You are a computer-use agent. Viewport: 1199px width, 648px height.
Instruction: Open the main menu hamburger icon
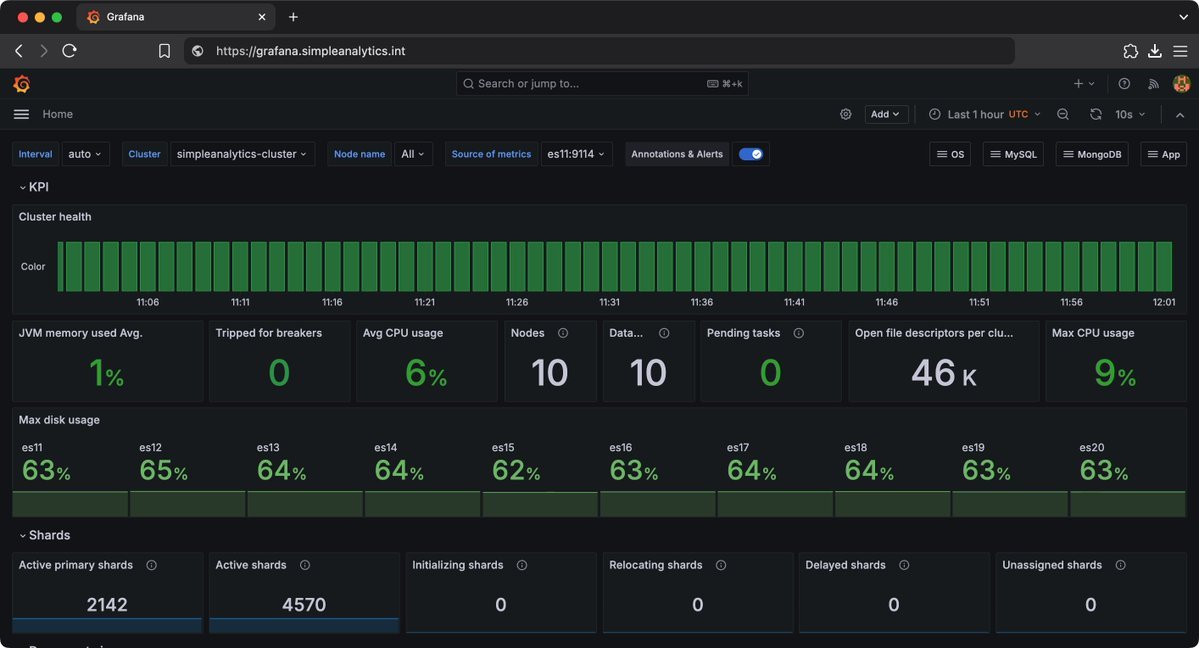coord(20,114)
